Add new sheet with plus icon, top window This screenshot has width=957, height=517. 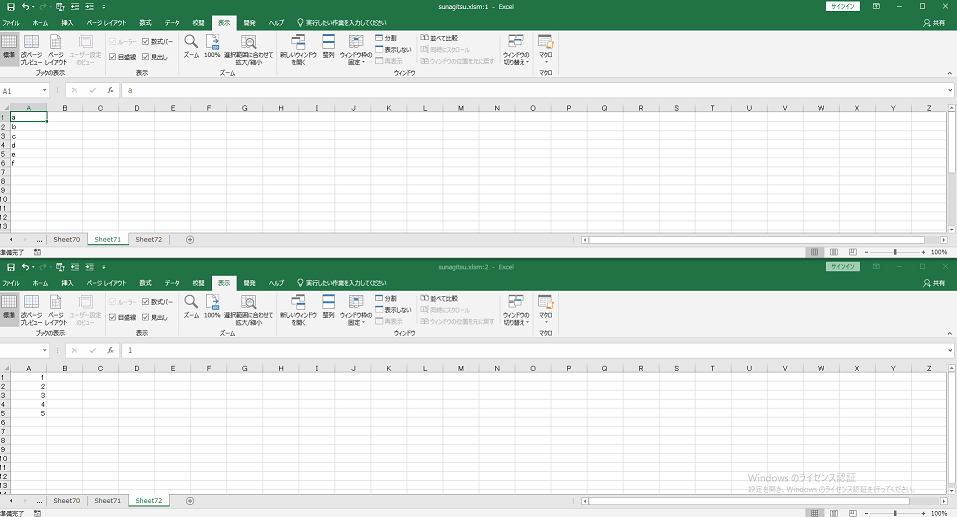190,240
